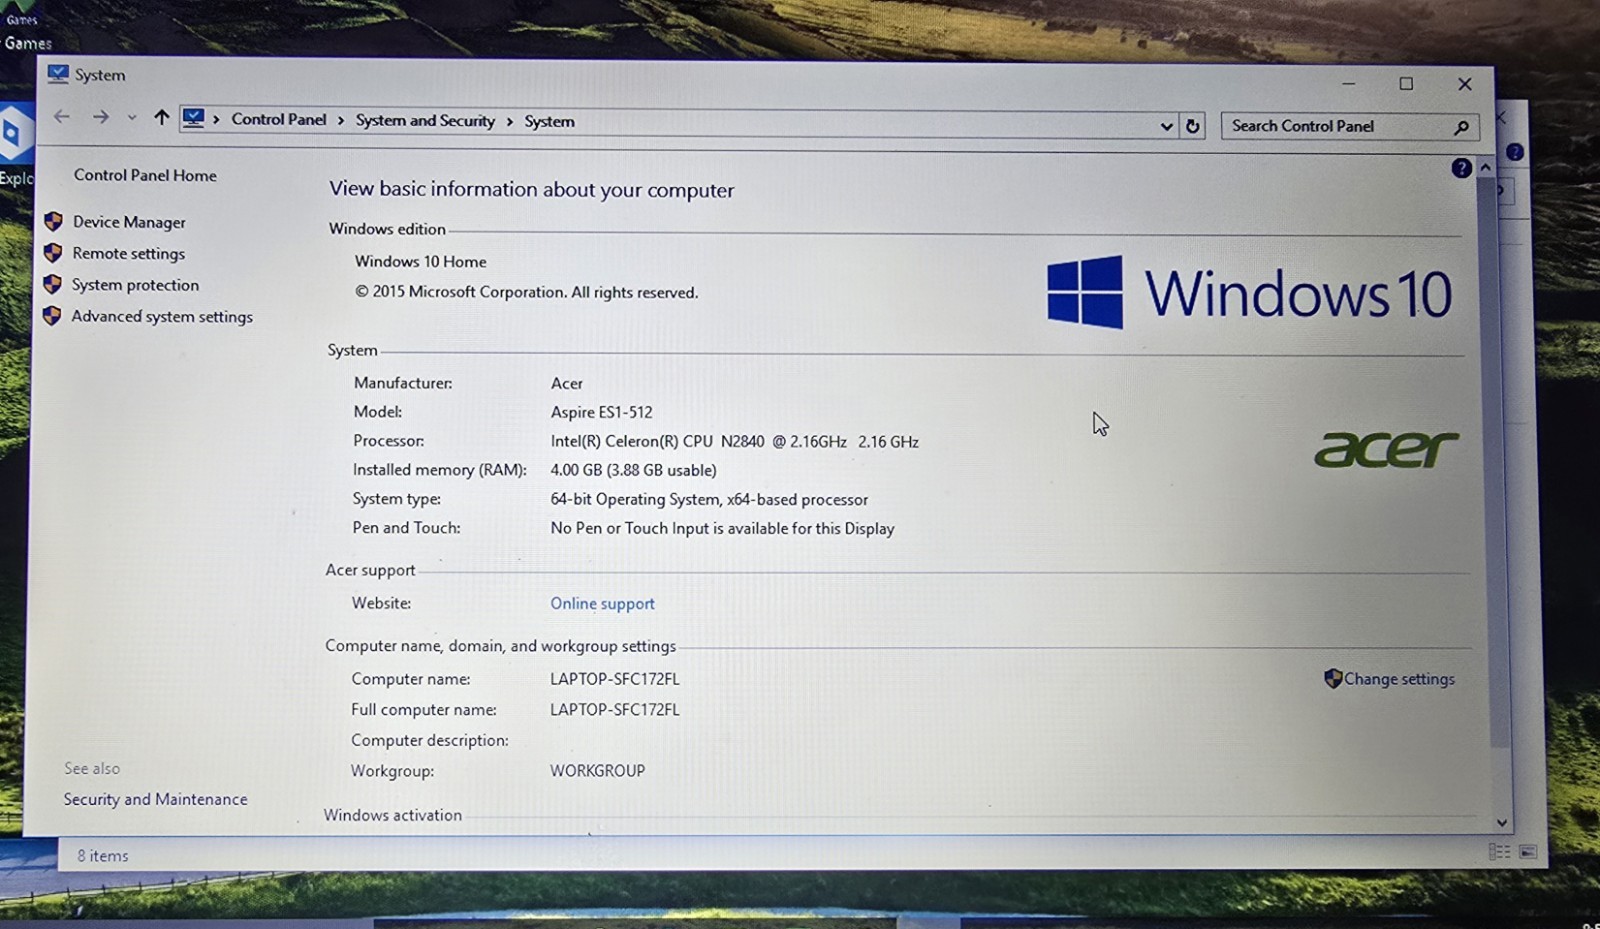Click Games desktop shortcut
This screenshot has width=1600, height=929.
pos(26,30)
